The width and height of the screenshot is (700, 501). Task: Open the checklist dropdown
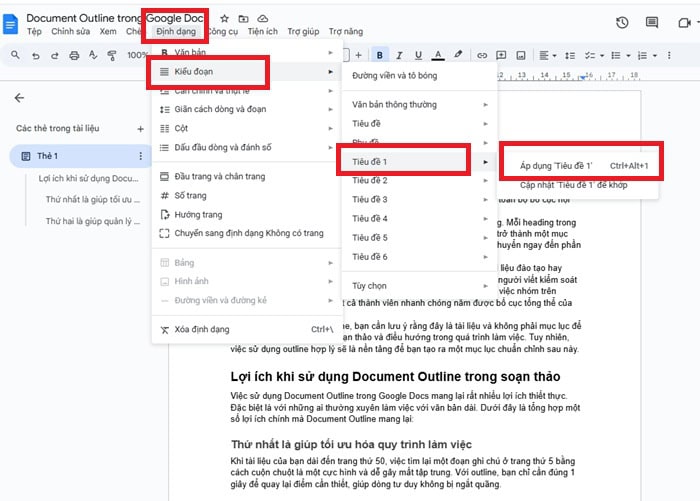coord(594,55)
